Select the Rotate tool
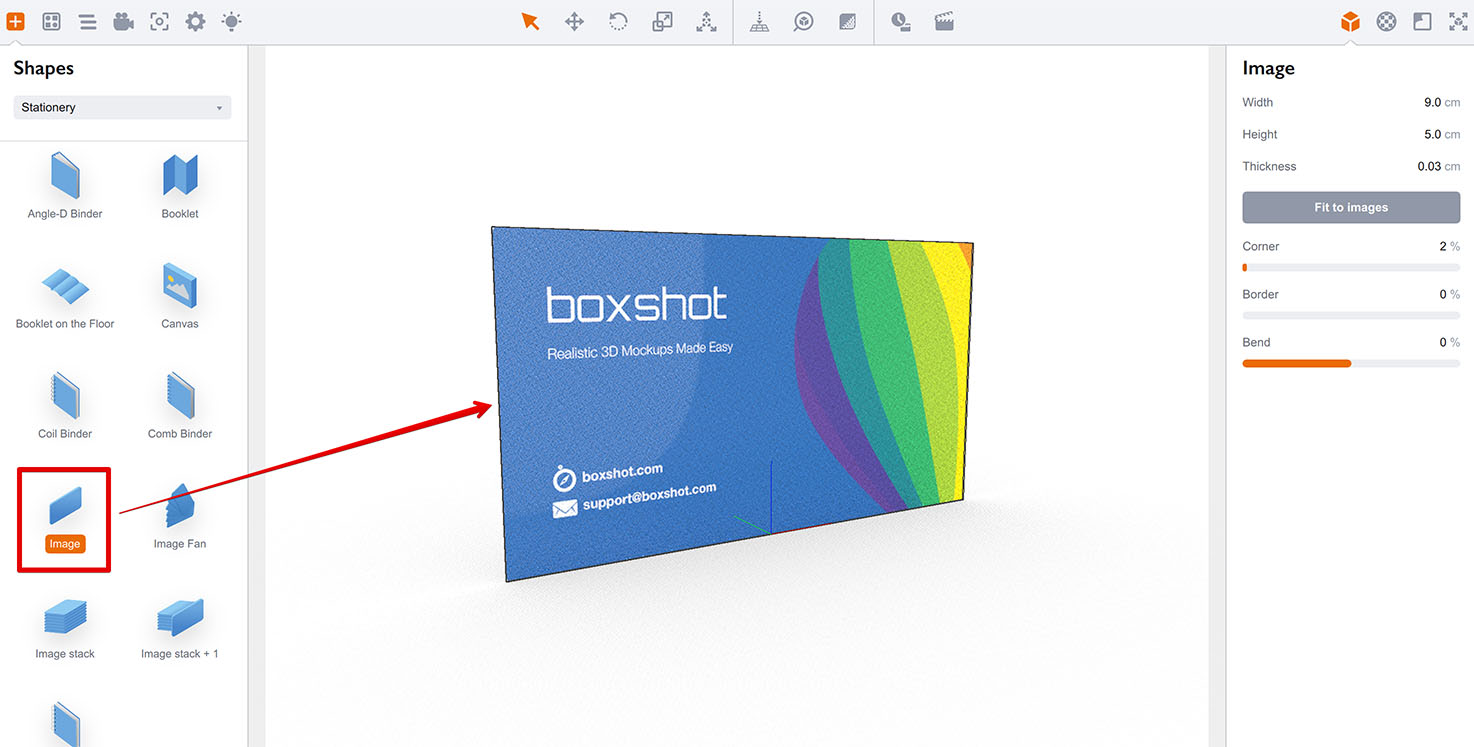This screenshot has width=1474, height=747. point(618,20)
